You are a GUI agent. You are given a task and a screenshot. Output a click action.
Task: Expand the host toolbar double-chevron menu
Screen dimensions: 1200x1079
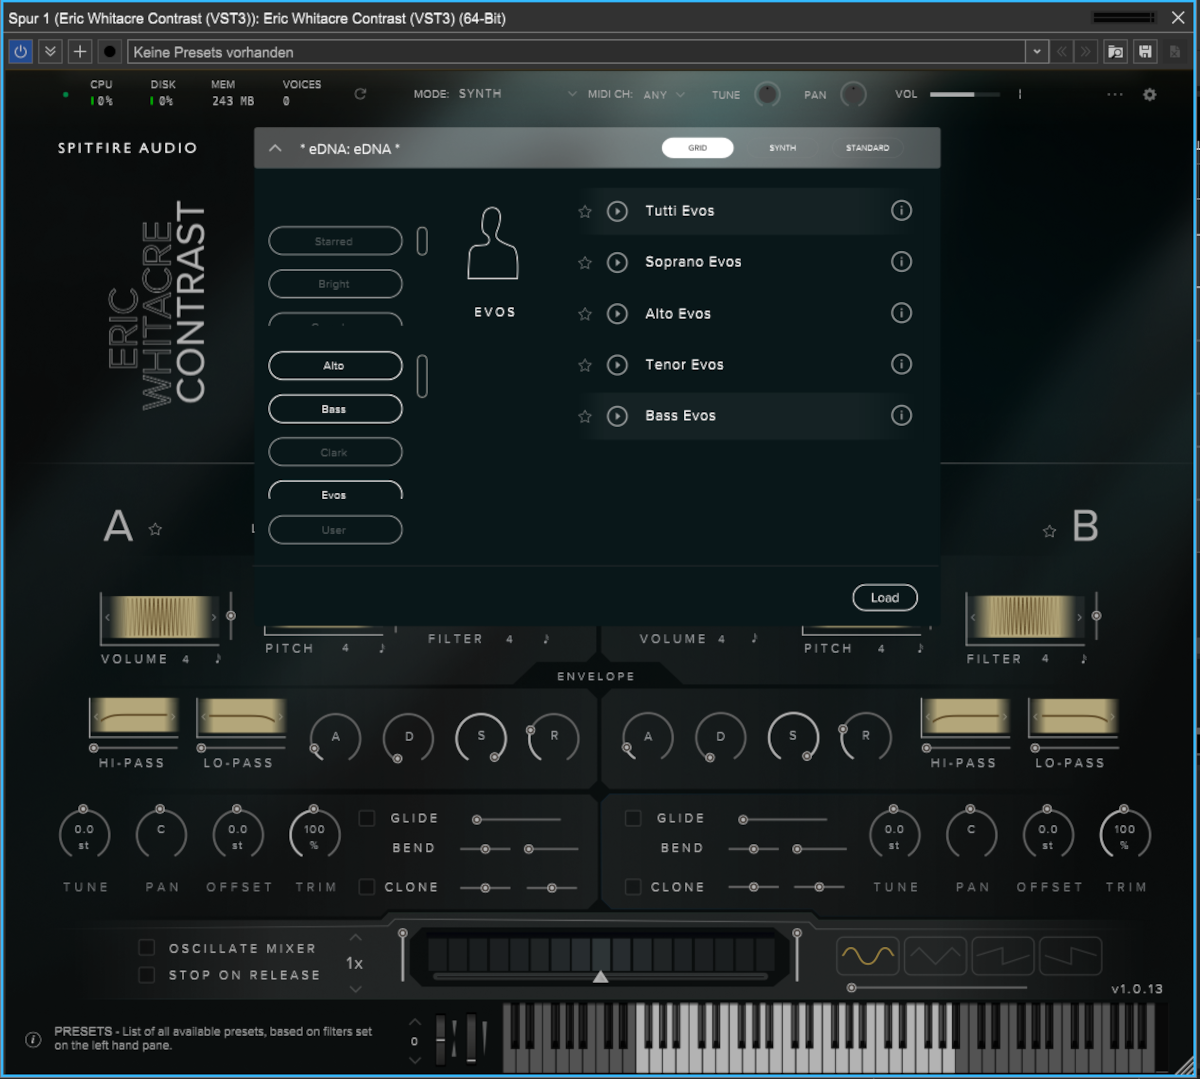coord(50,52)
